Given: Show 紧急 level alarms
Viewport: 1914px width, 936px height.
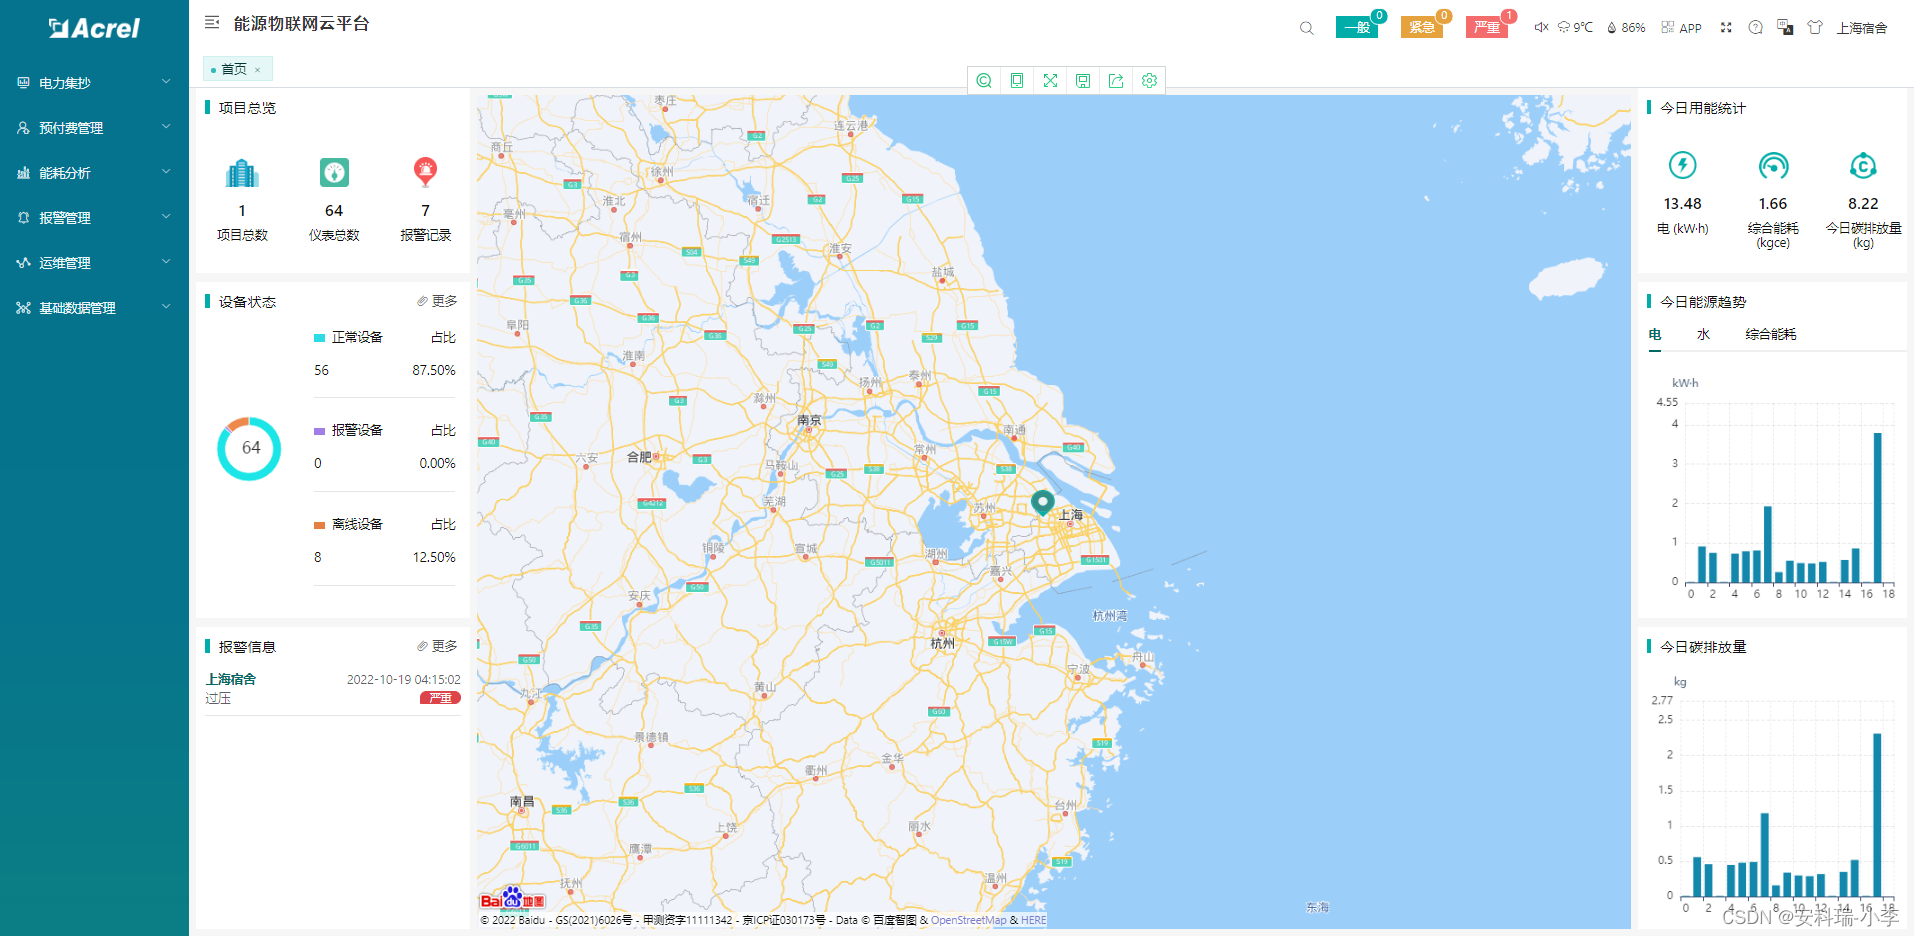Looking at the screenshot, I should click(x=1422, y=27).
